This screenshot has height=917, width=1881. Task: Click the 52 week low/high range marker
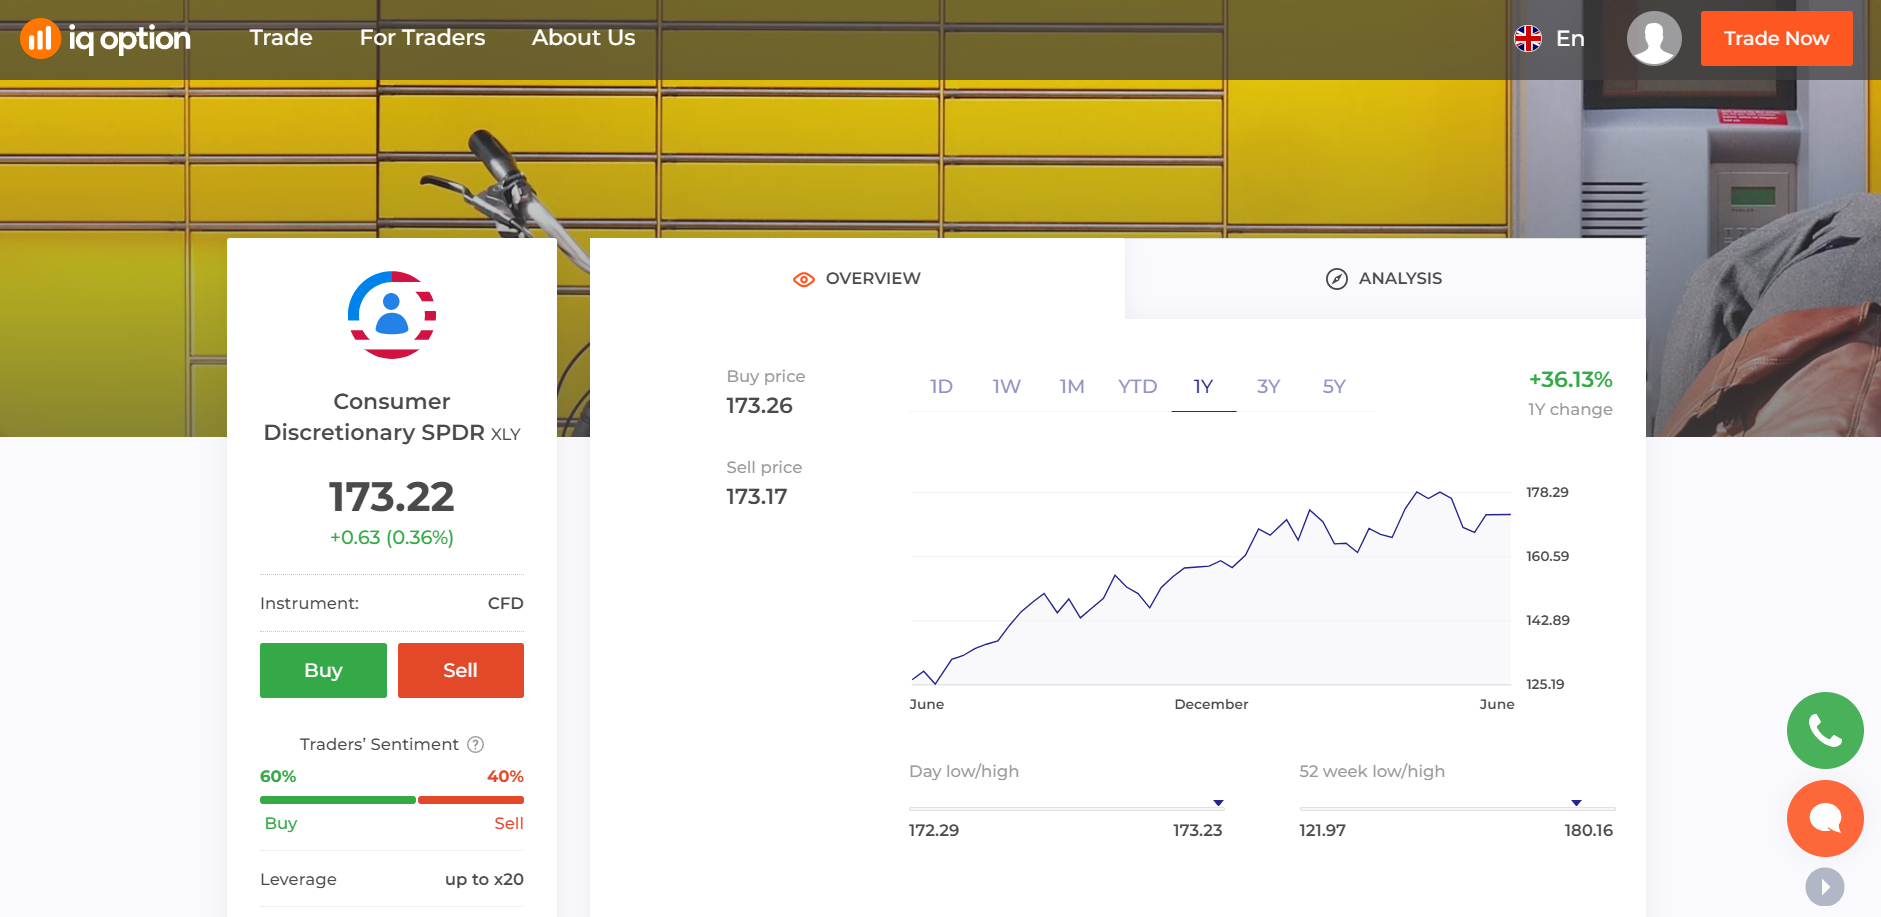[x=1576, y=803]
